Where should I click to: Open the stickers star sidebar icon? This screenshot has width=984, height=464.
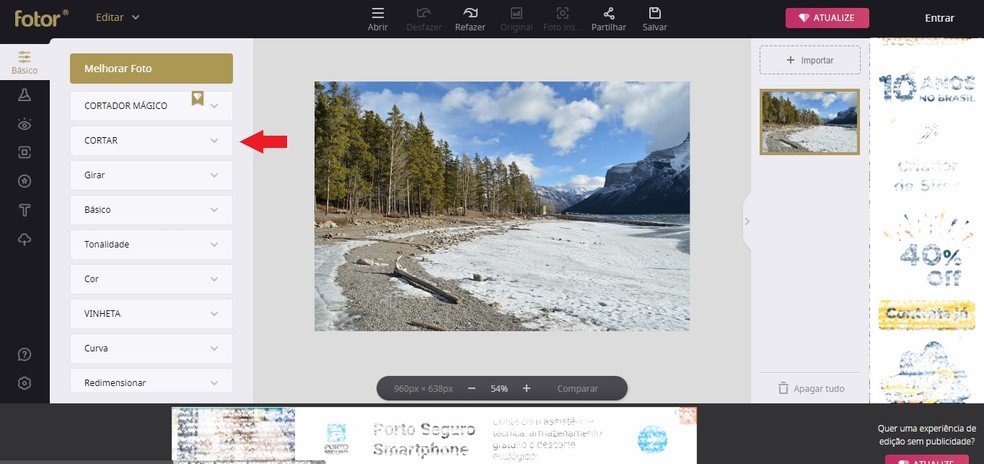click(x=24, y=181)
